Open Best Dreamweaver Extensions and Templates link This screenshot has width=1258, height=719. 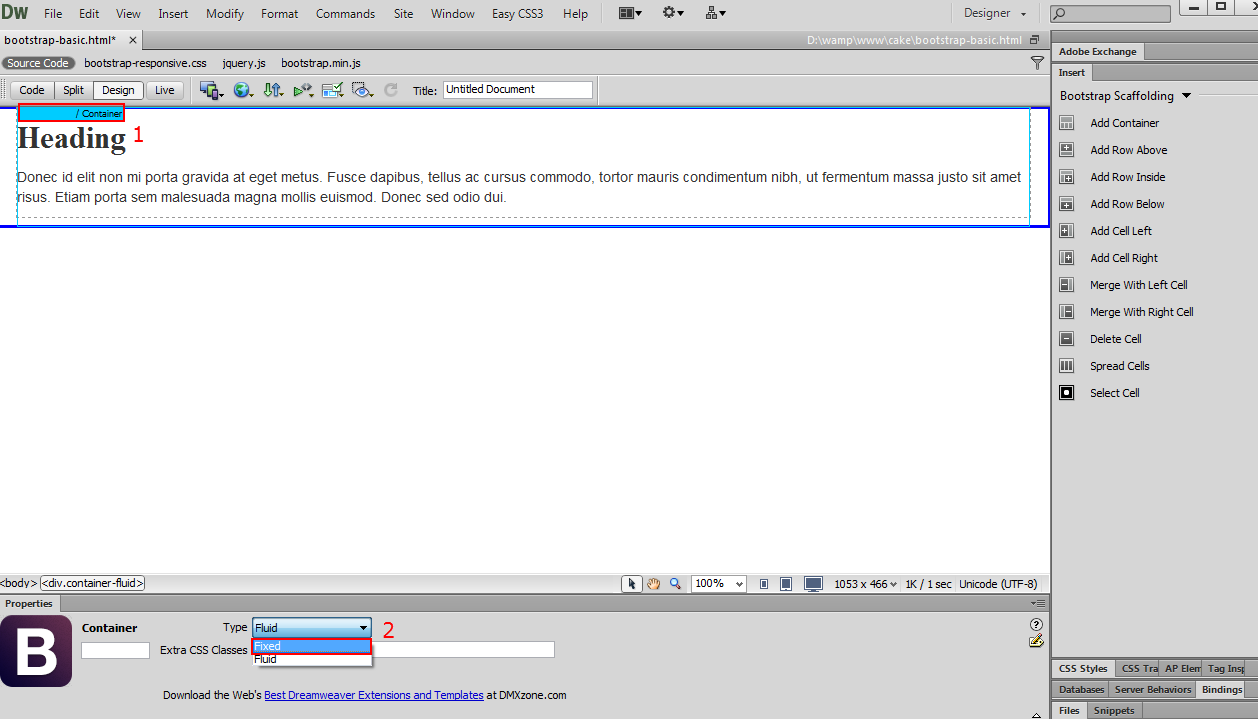[x=373, y=695]
